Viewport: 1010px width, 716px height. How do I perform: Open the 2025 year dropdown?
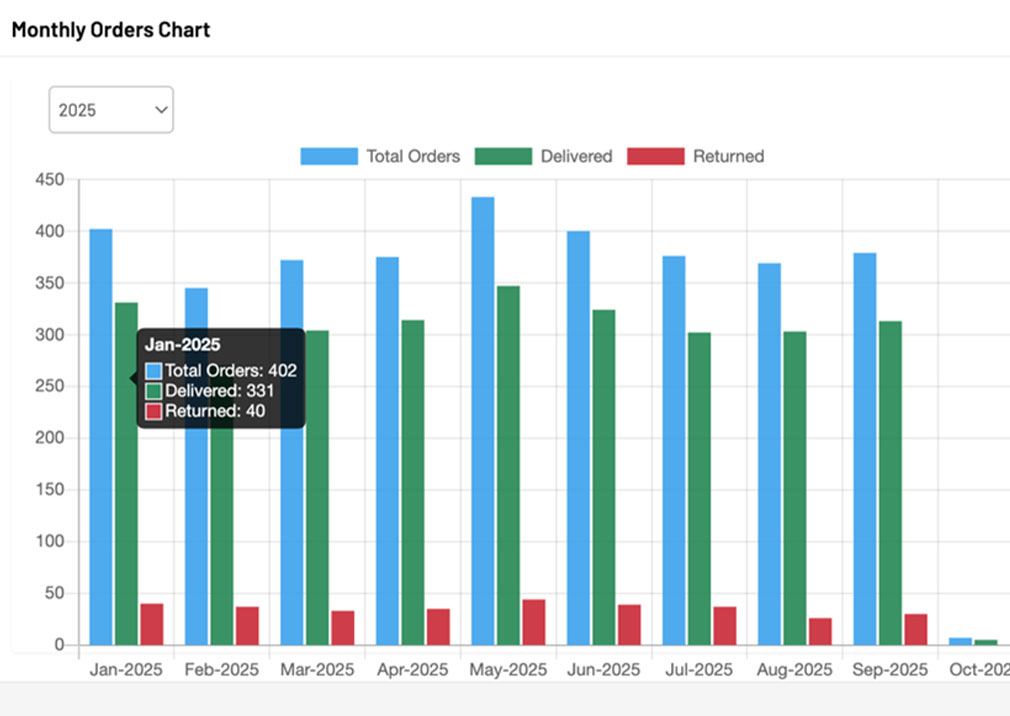coord(111,110)
